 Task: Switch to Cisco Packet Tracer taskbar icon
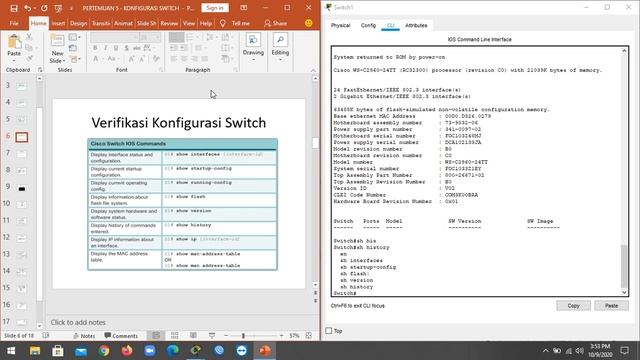click(196, 351)
